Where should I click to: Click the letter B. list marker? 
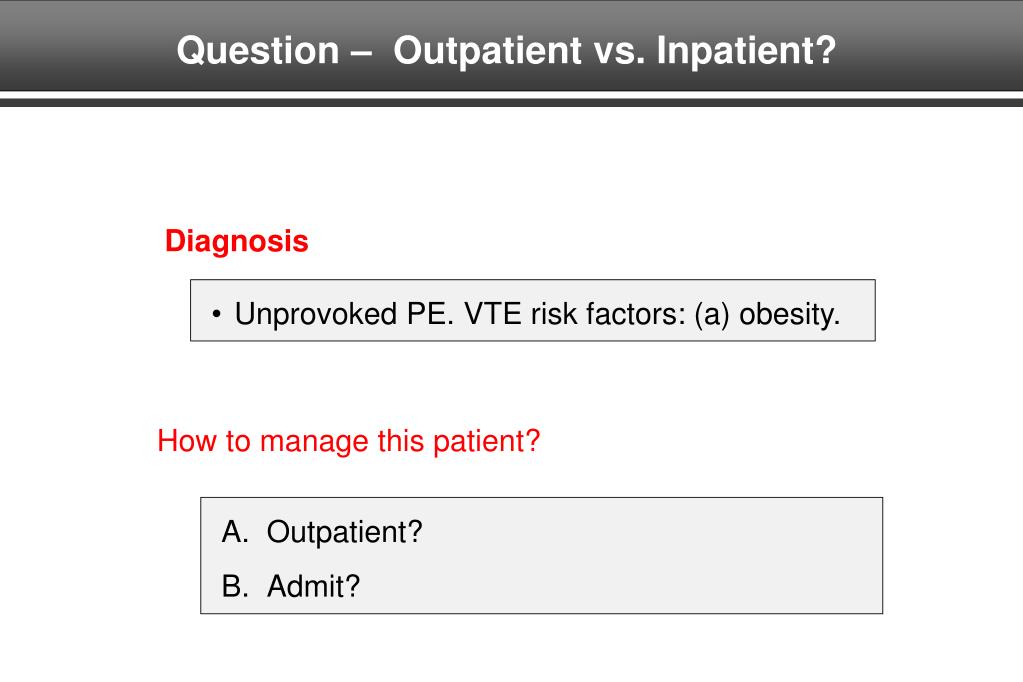[235, 586]
